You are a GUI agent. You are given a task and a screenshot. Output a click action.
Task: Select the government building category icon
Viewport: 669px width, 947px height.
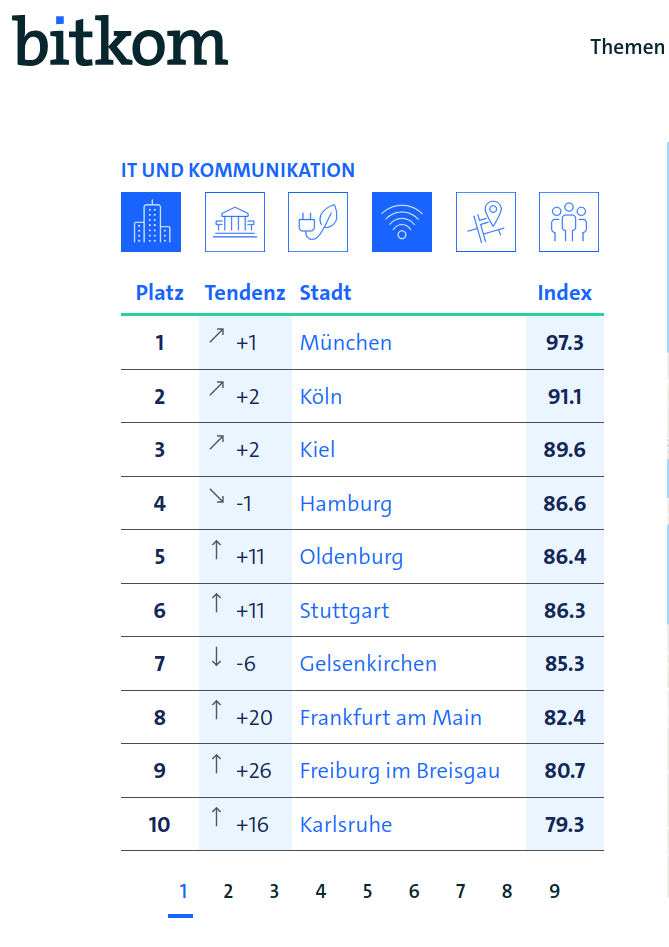click(x=235, y=222)
